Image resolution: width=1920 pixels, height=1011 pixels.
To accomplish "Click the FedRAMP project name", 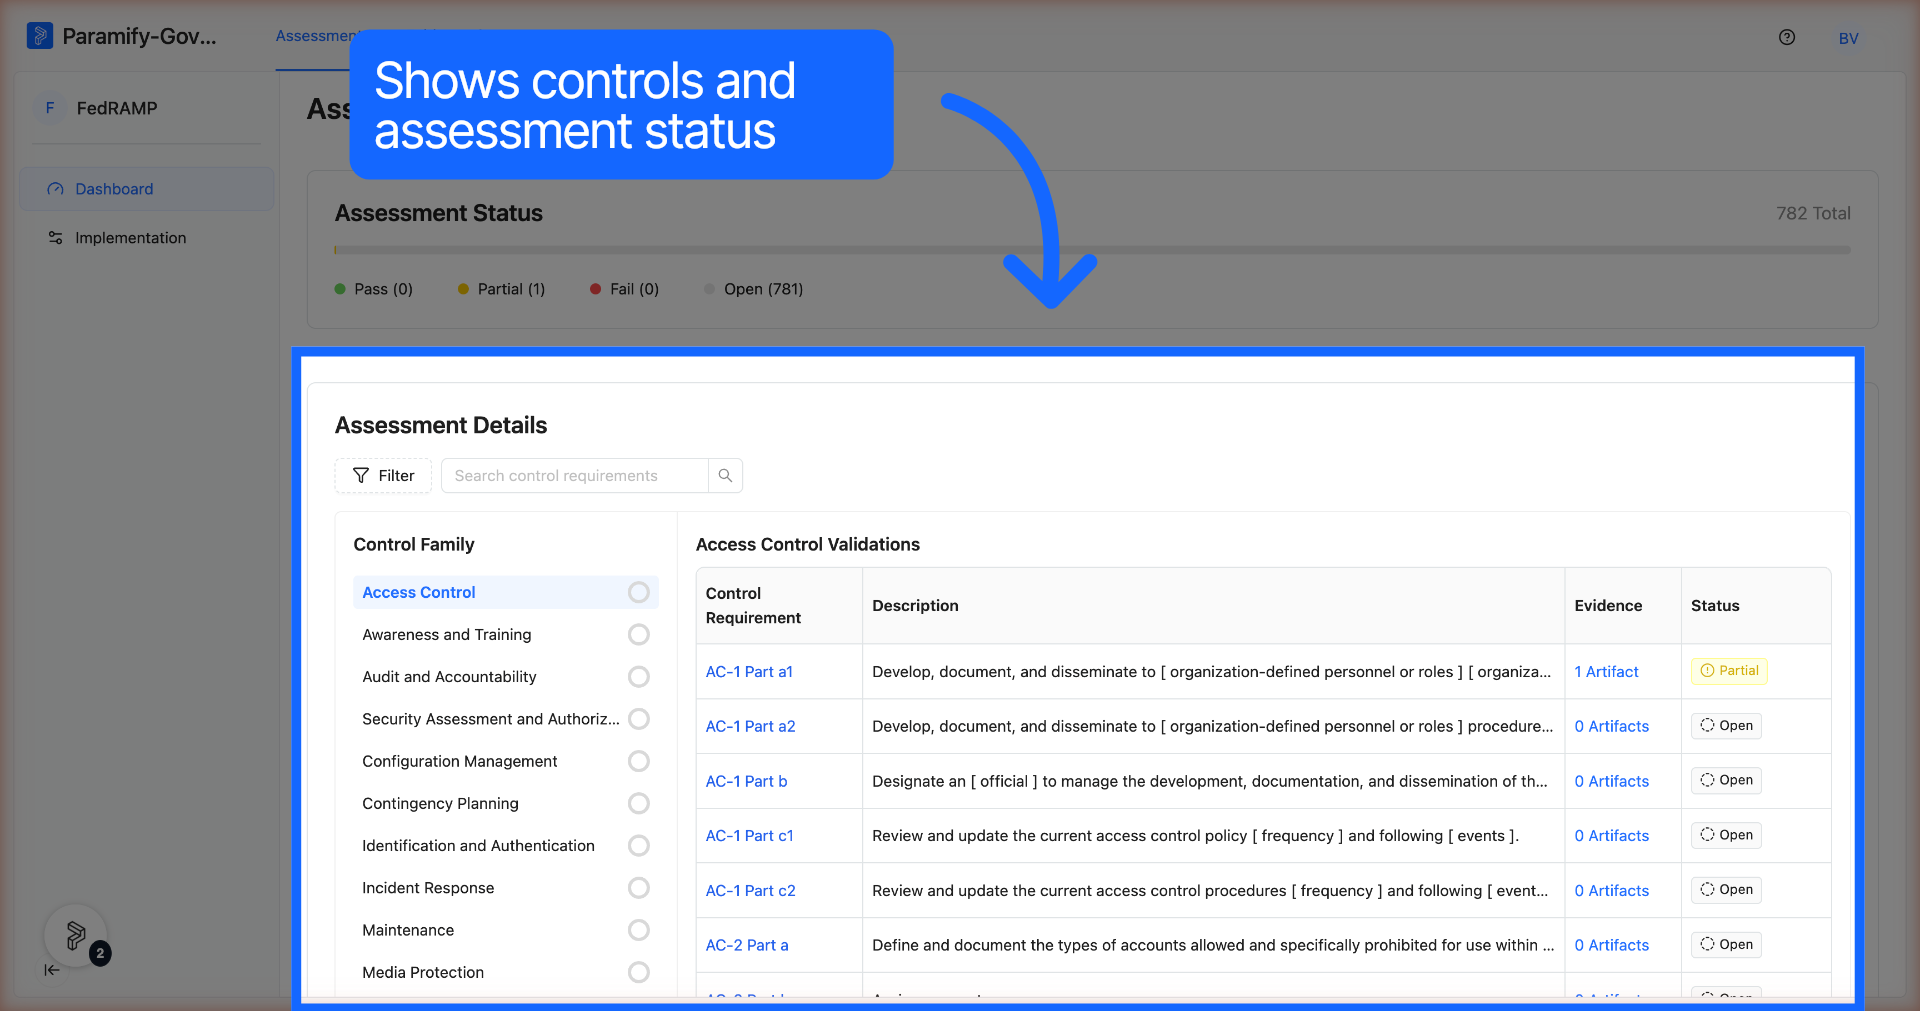I will [117, 108].
